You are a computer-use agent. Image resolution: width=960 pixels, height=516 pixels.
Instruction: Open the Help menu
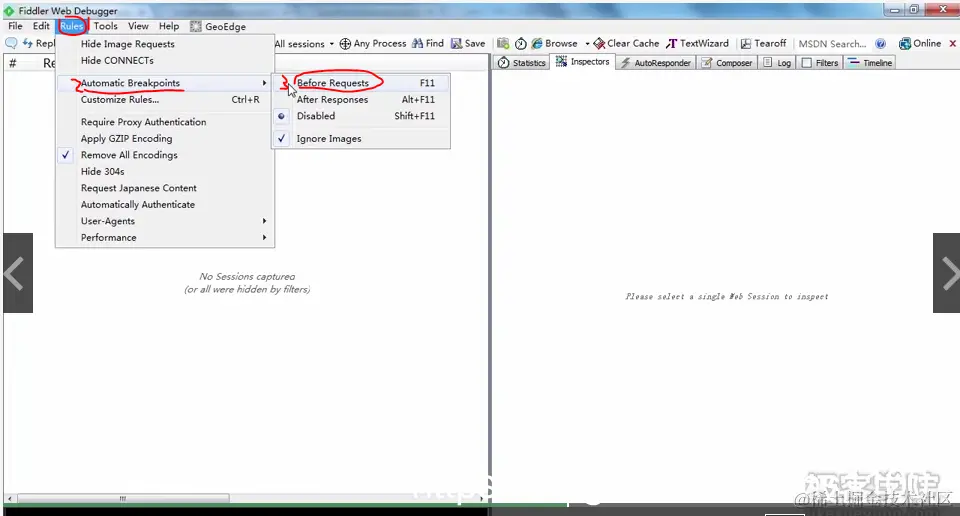(169, 26)
